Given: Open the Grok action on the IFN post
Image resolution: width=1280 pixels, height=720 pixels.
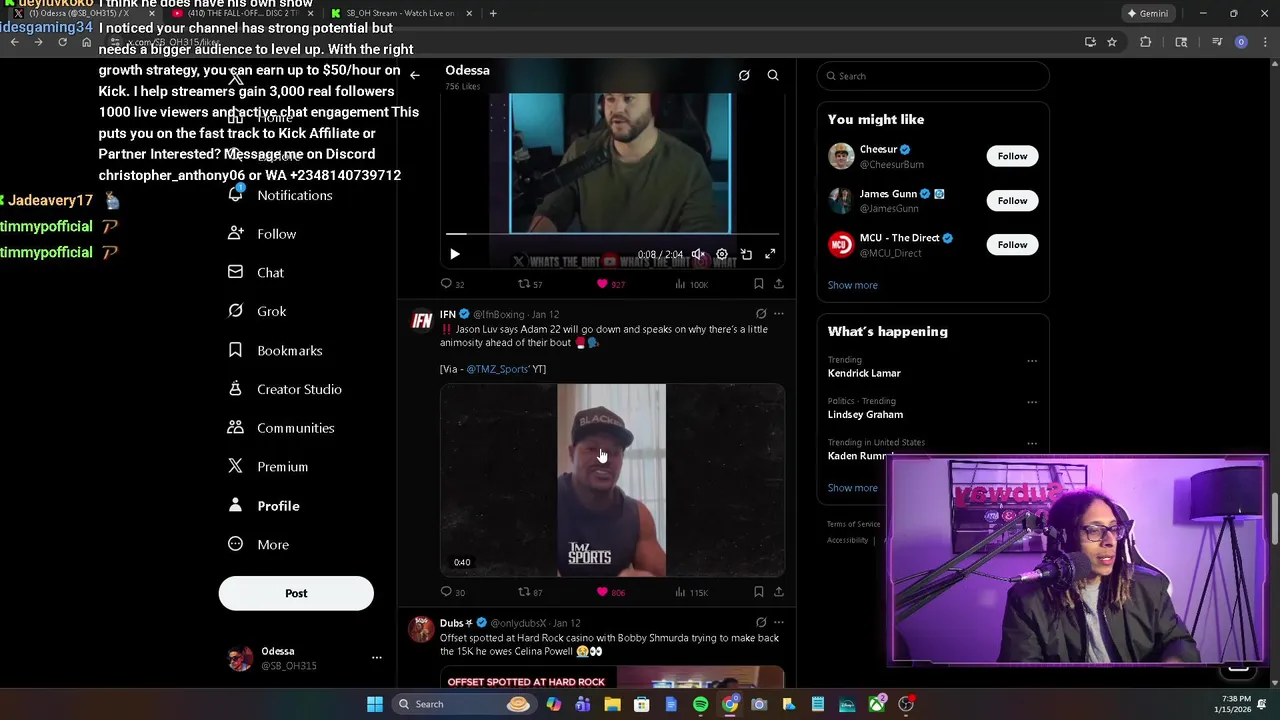Looking at the screenshot, I should coord(761,314).
